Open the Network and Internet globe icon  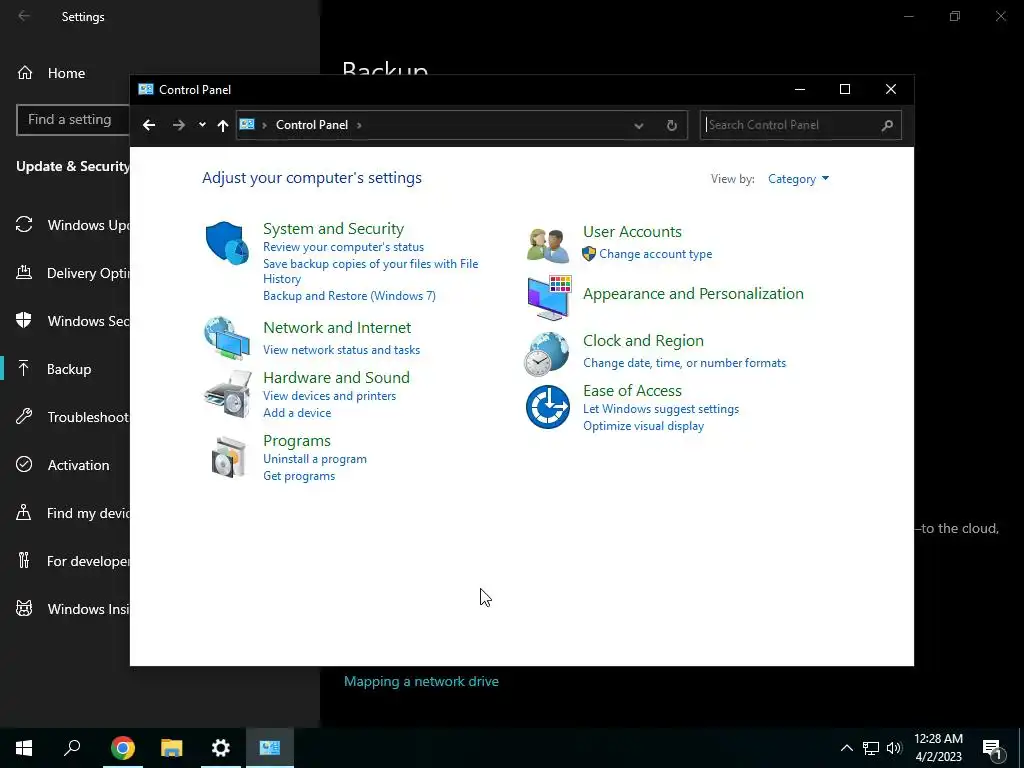click(227, 338)
